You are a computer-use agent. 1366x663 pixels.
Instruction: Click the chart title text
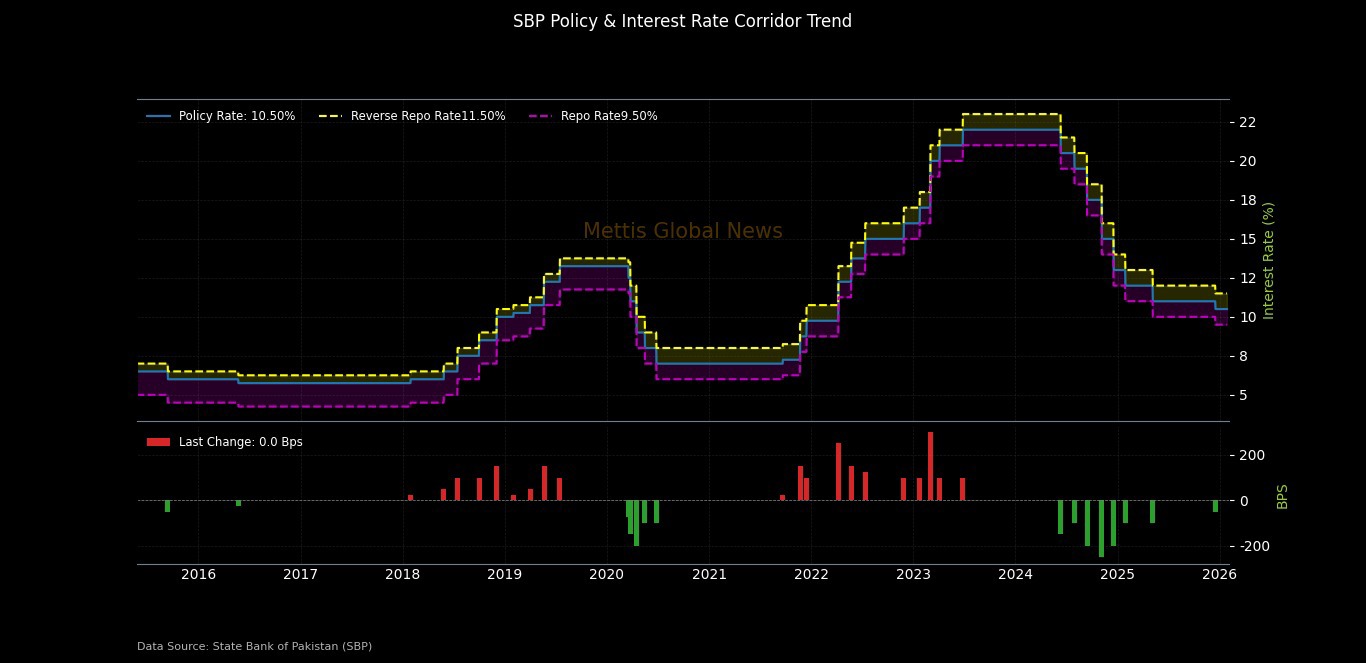pyautogui.click(x=682, y=21)
